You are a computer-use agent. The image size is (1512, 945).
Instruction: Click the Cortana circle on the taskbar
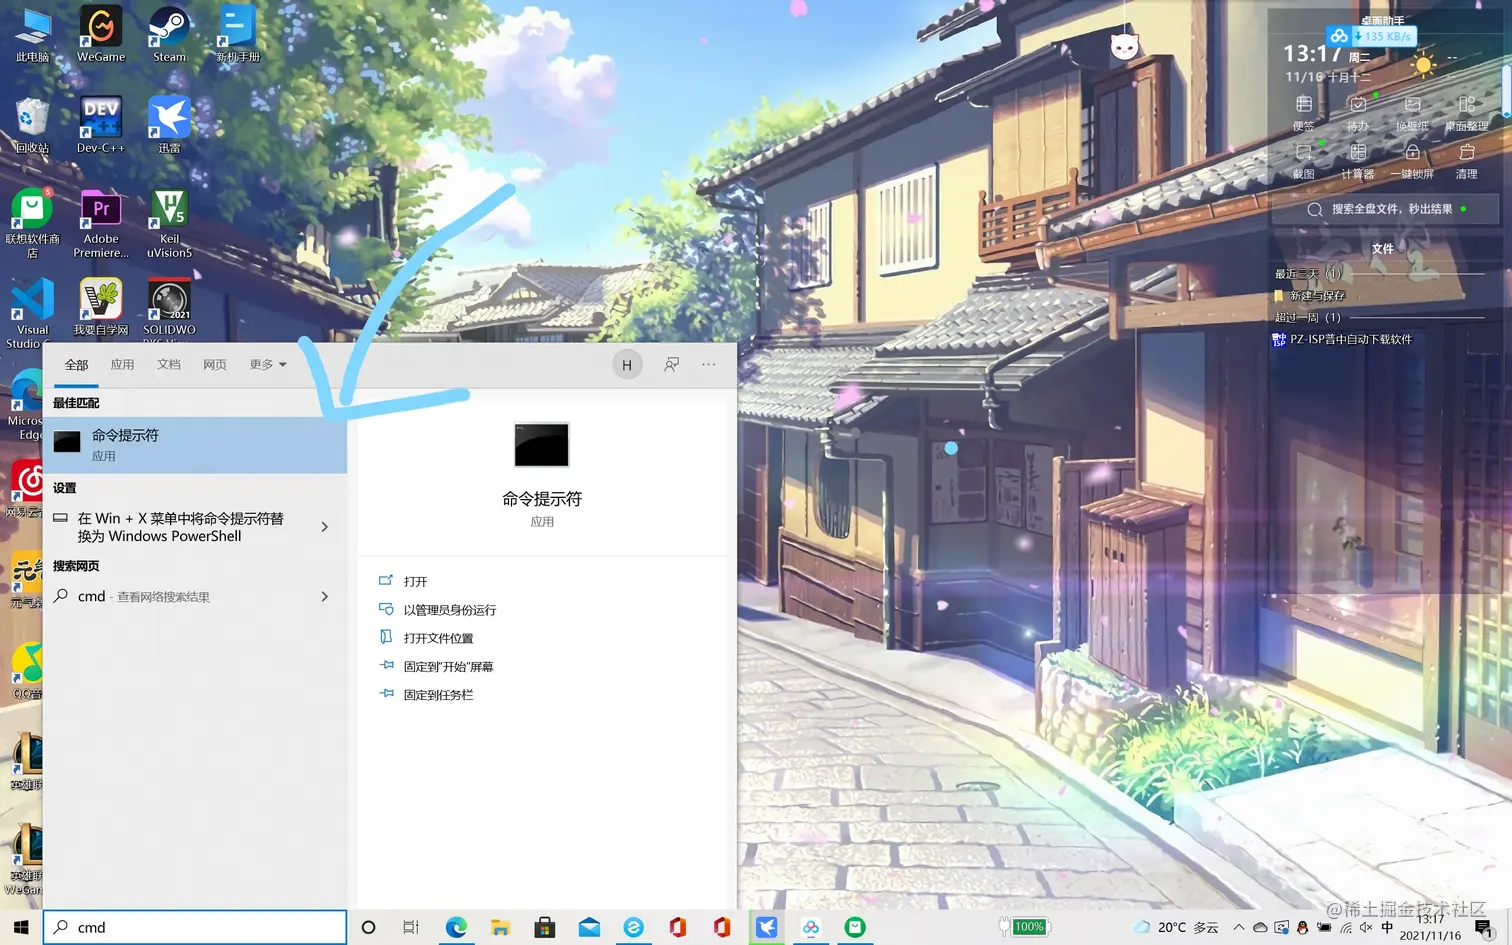368,927
